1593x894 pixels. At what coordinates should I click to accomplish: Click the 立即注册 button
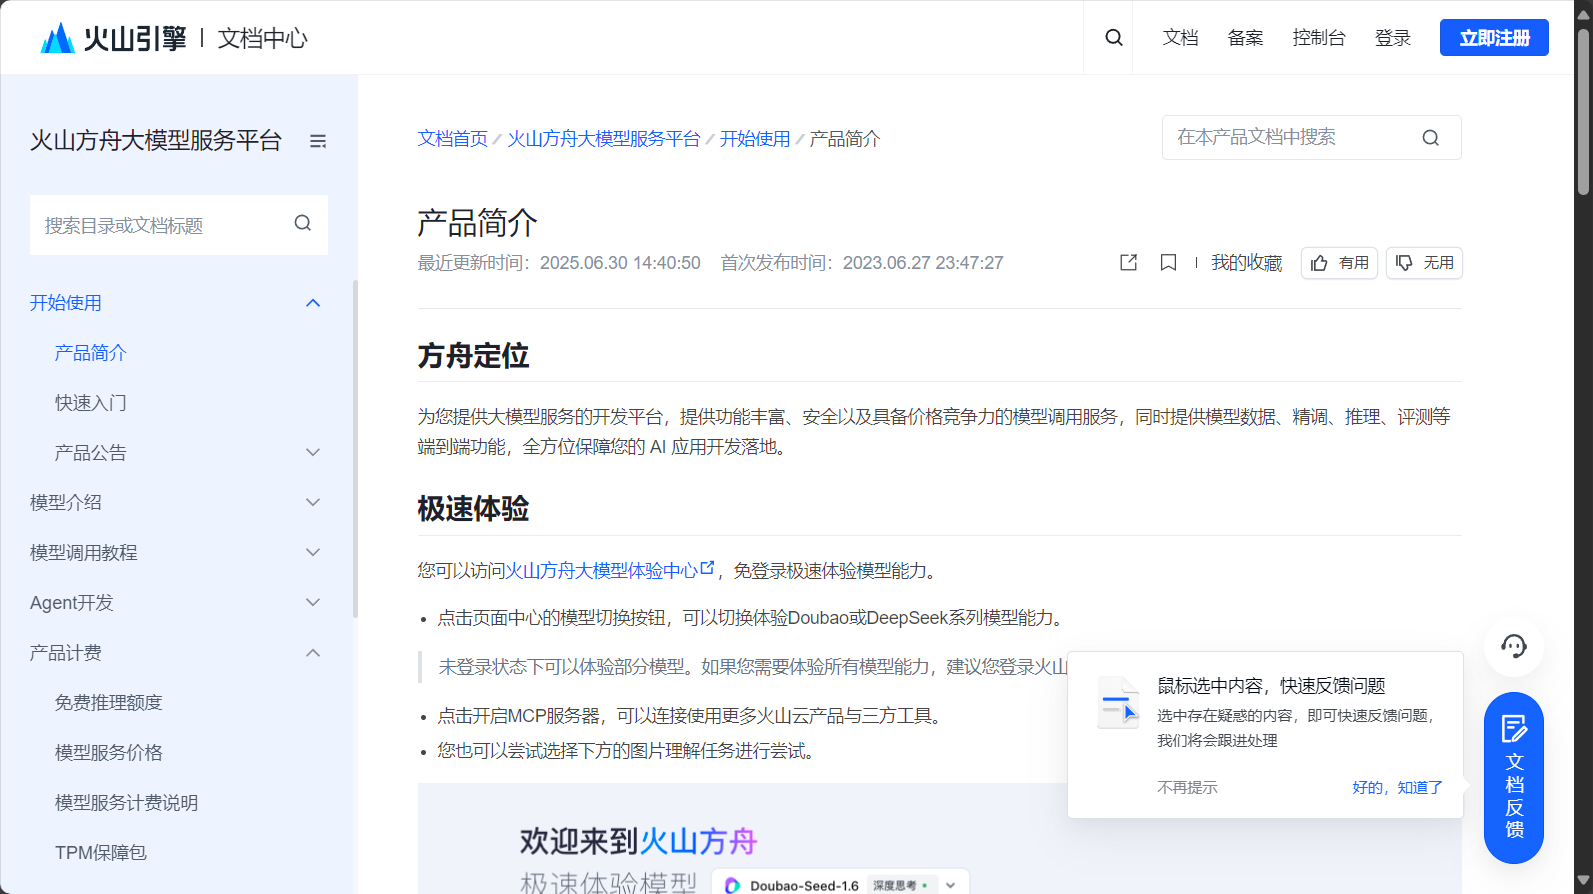point(1494,38)
